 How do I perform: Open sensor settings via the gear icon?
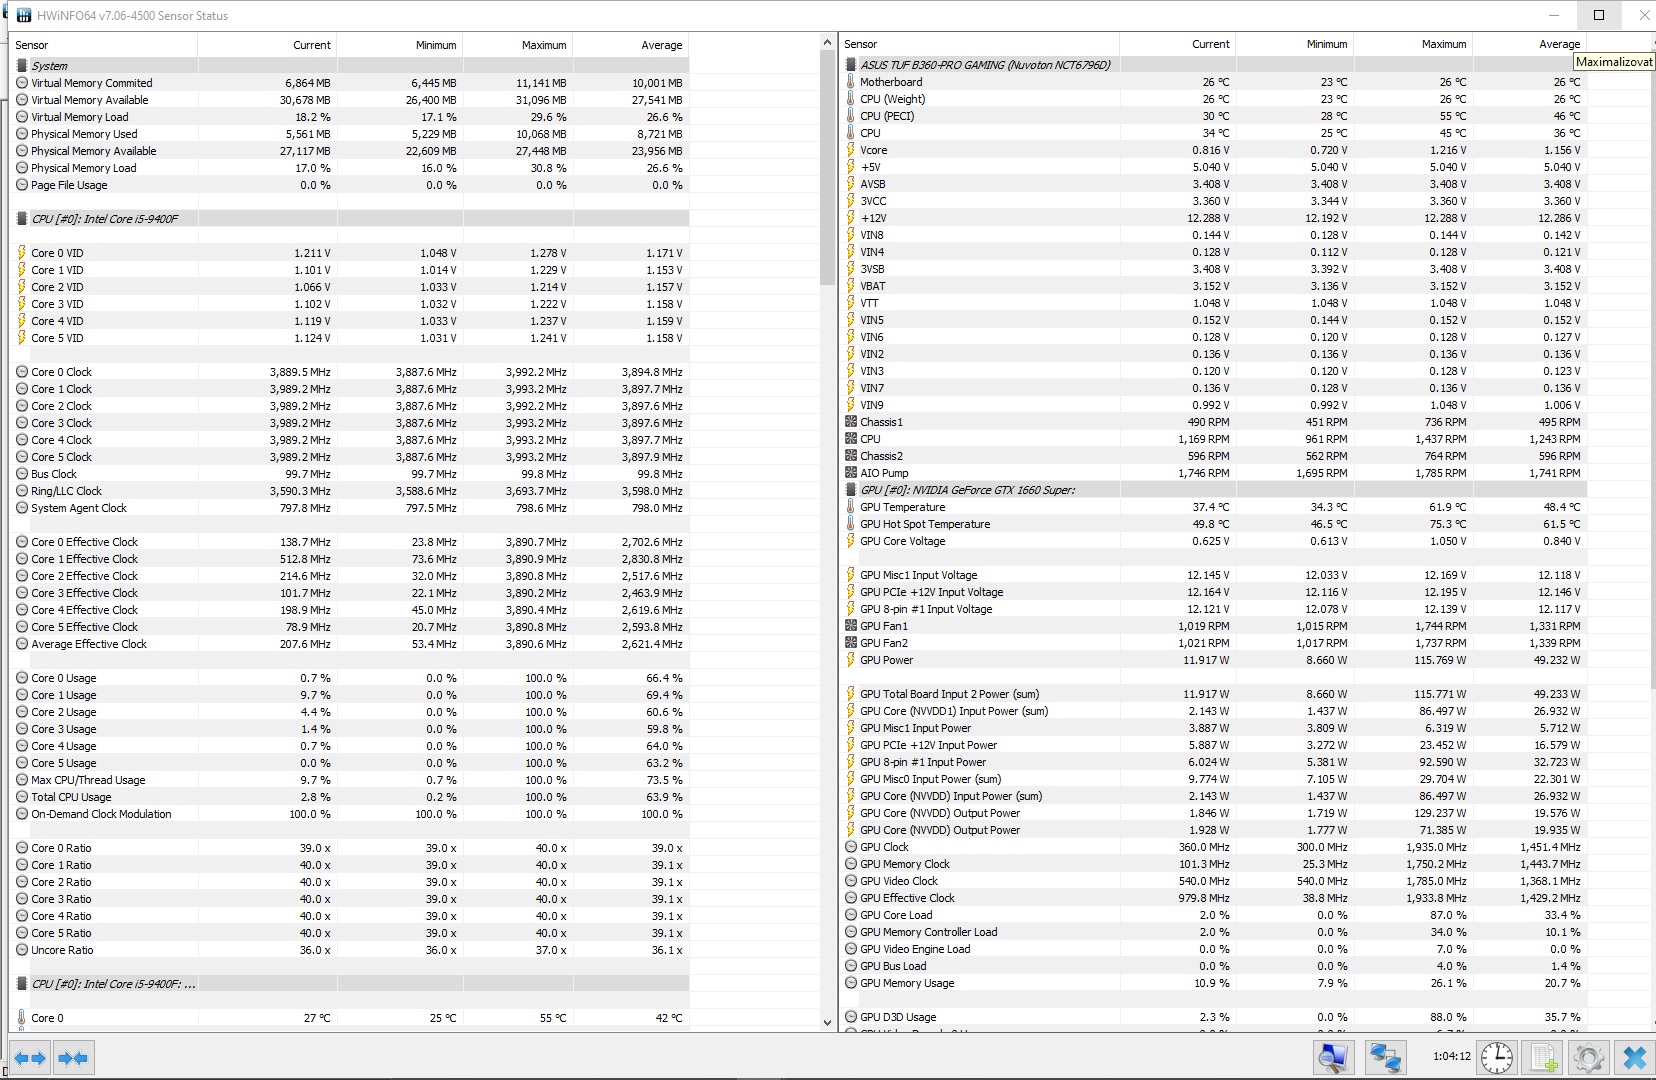click(x=1588, y=1057)
